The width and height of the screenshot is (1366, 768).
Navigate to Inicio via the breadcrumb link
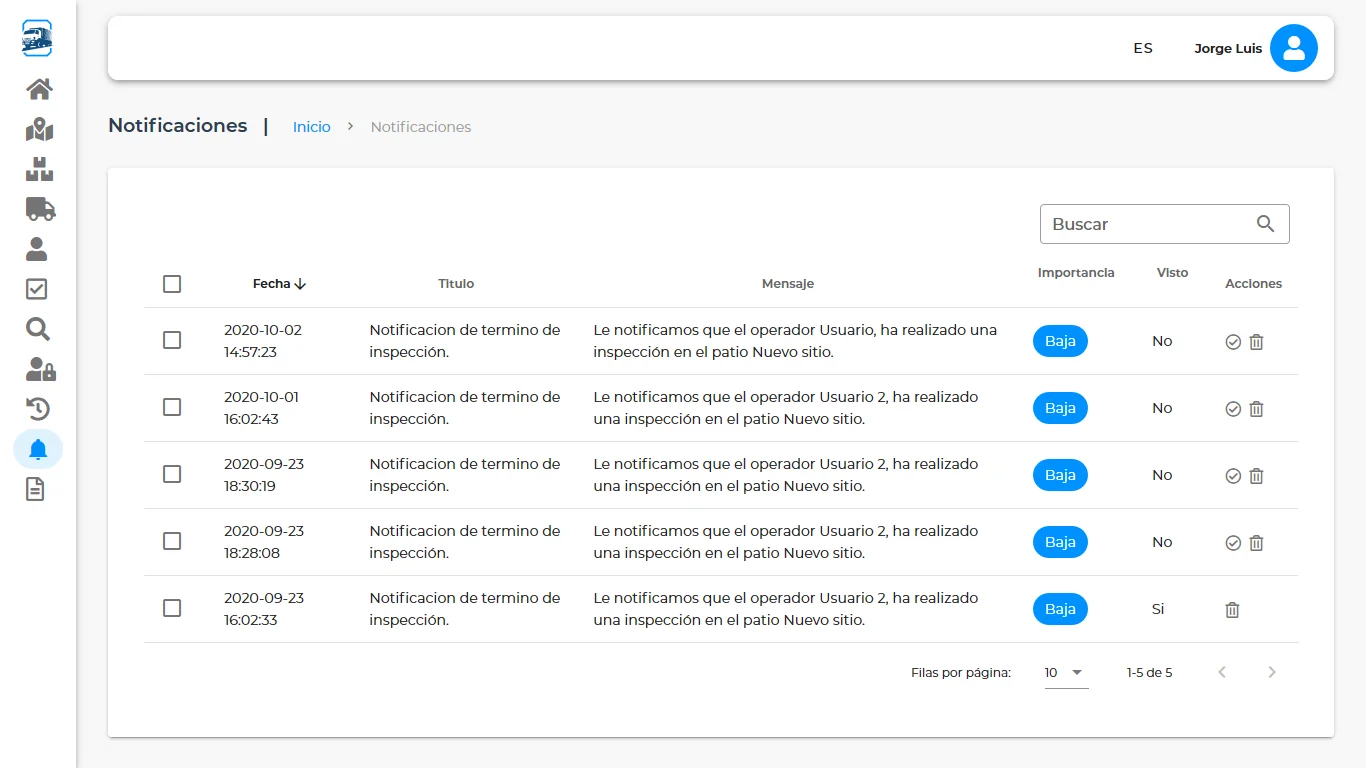(x=311, y=127)
